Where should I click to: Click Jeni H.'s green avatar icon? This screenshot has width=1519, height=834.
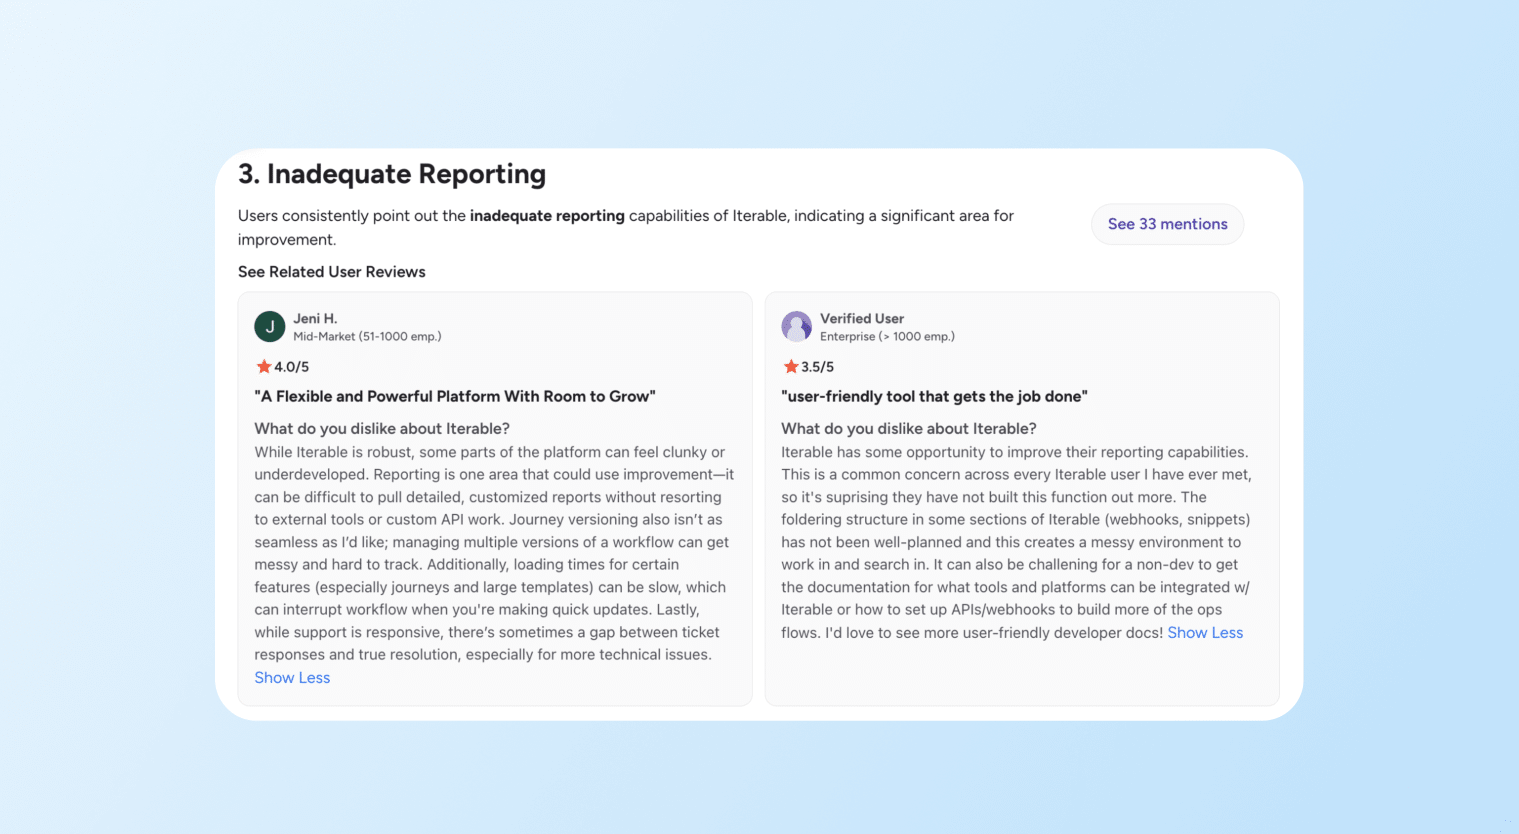(269, 327)
